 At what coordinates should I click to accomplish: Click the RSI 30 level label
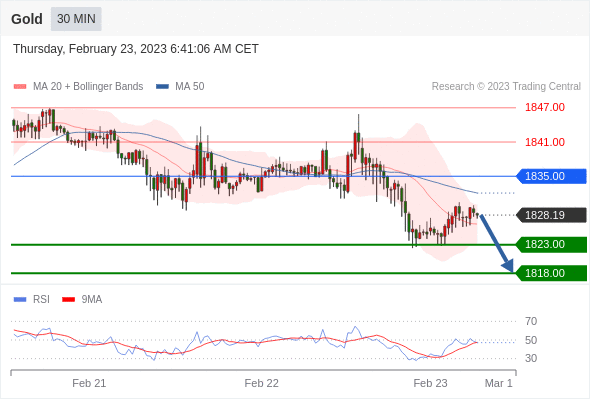tap(531, 358)
